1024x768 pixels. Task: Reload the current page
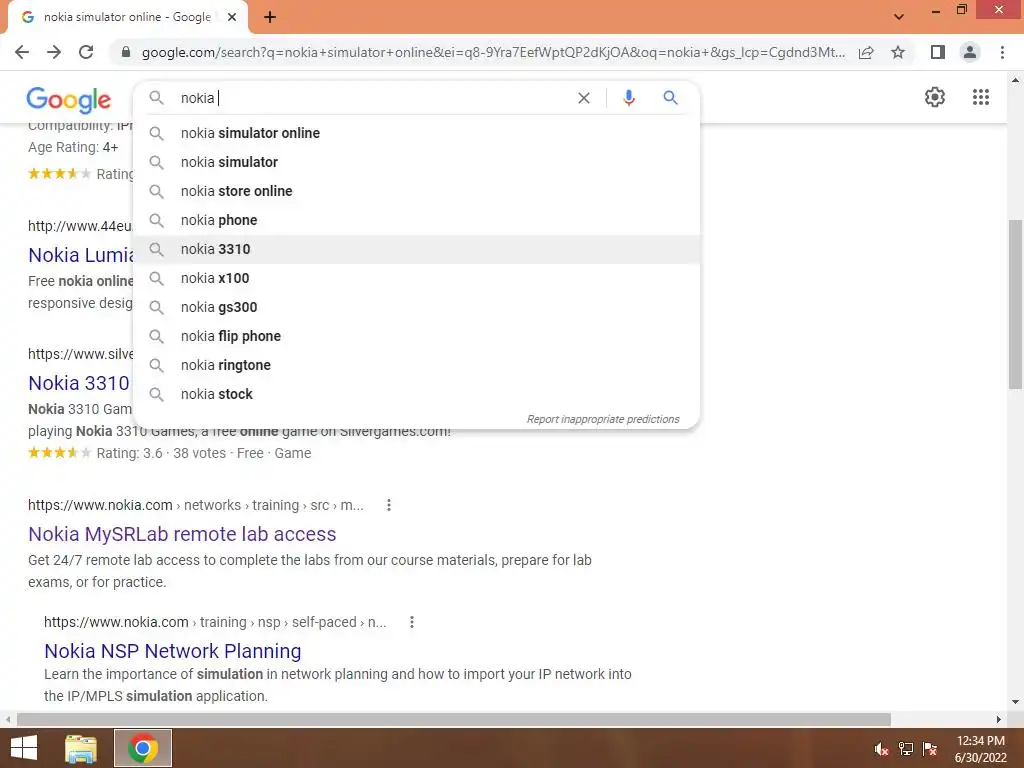86,52
